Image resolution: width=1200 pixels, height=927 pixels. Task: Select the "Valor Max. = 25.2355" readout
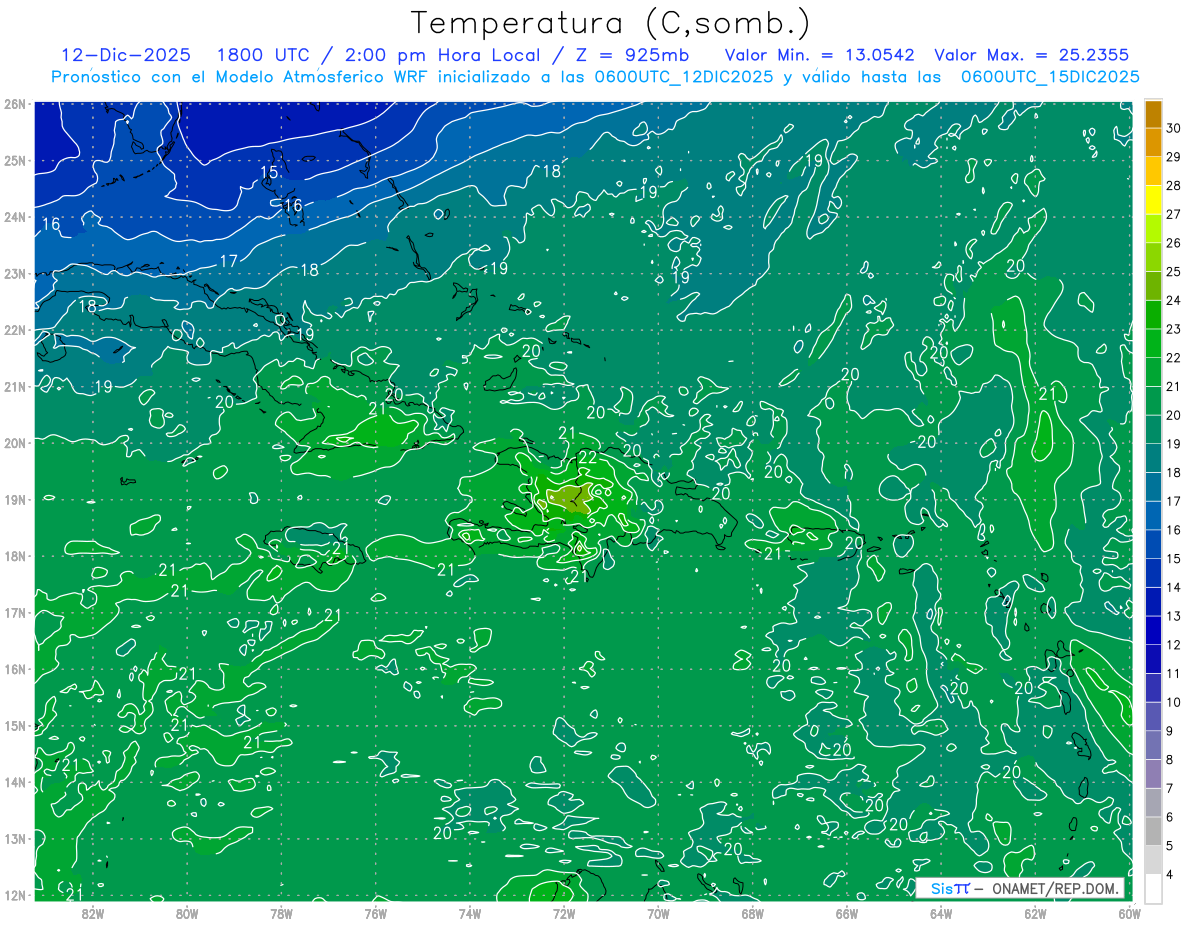tap(1030, 55)
